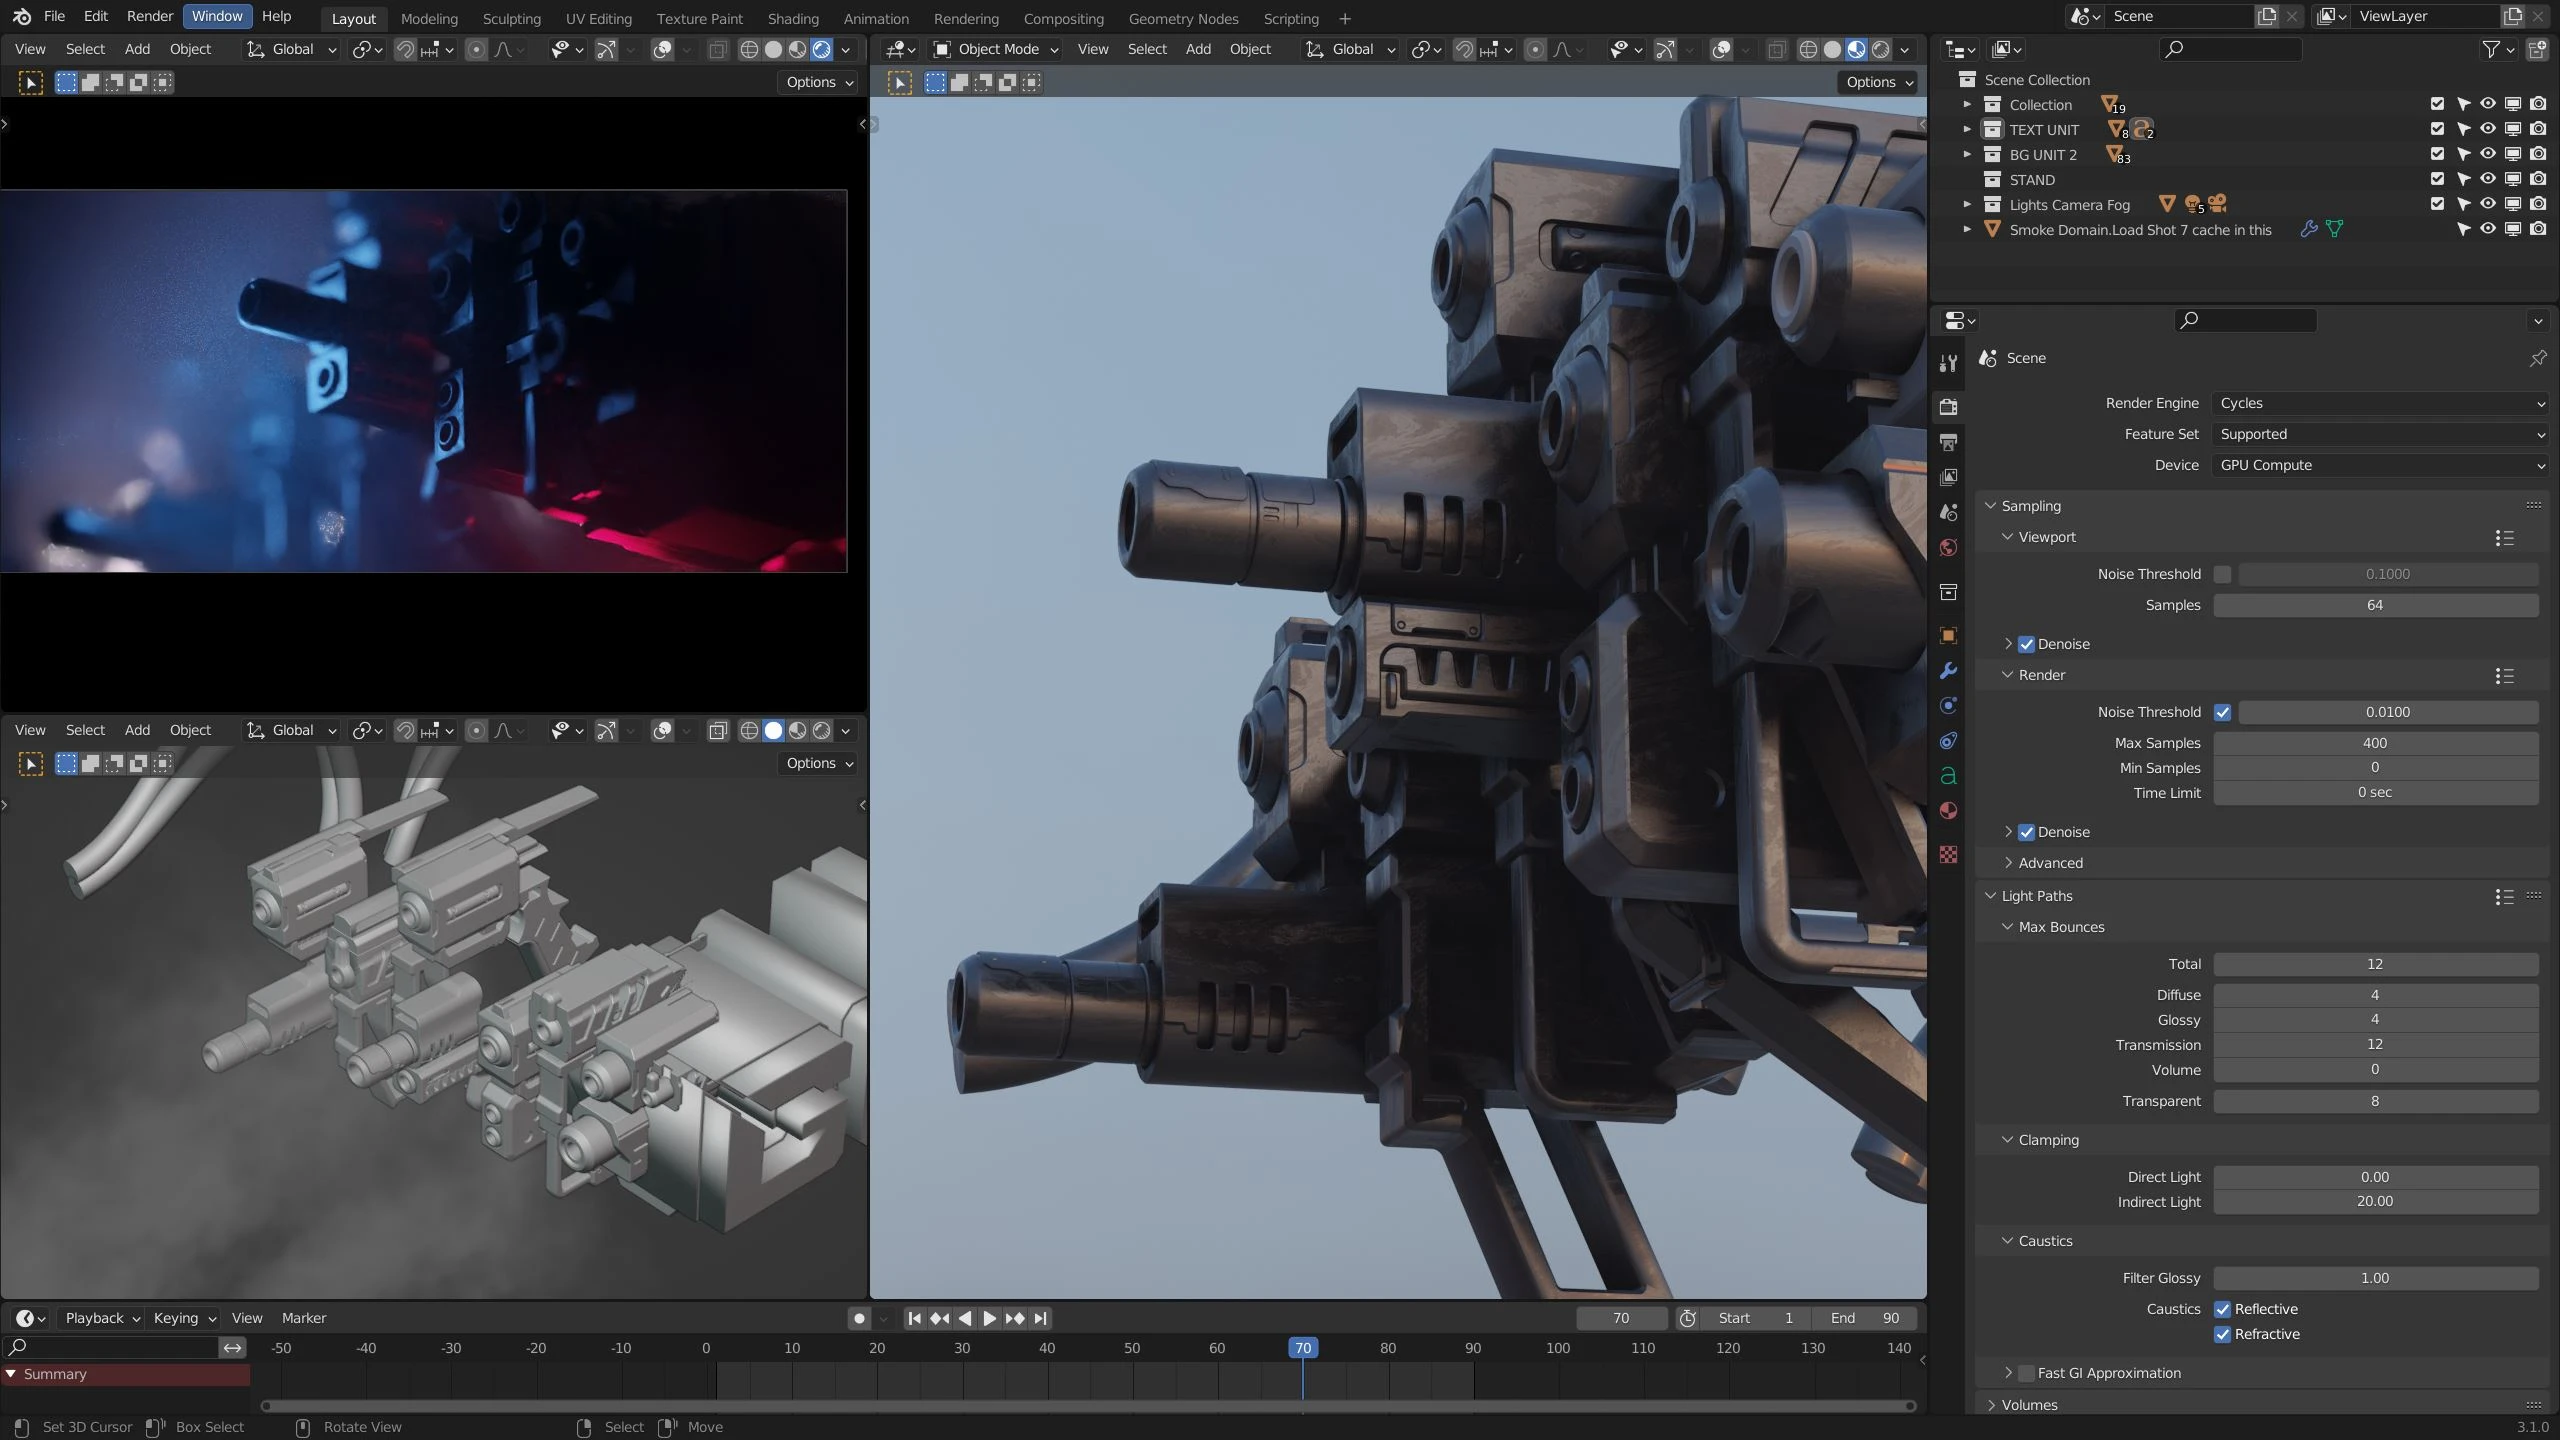The height and width of the screenshot is (1440, 2560).
Task: Switch to the Compositing workspace tab
Action: click(x=1064, y=18)
